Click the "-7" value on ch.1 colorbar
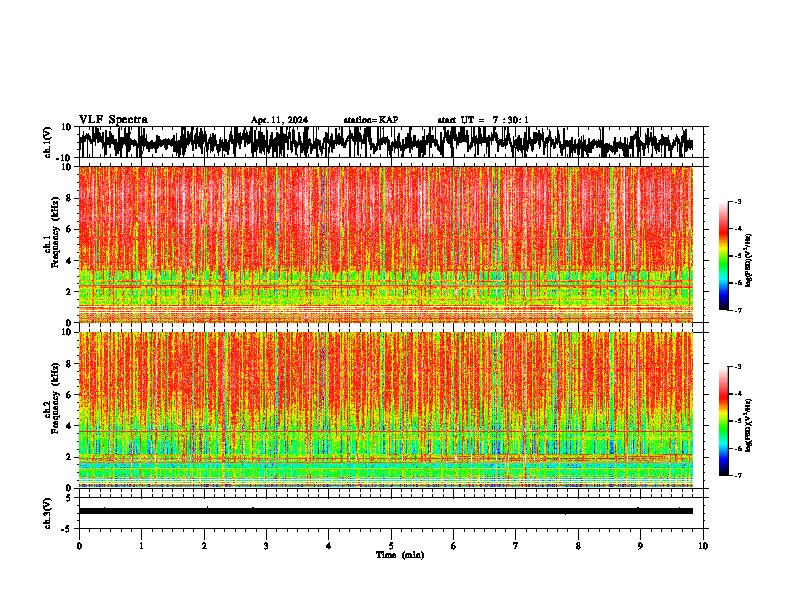 click(x=737, y=310)
